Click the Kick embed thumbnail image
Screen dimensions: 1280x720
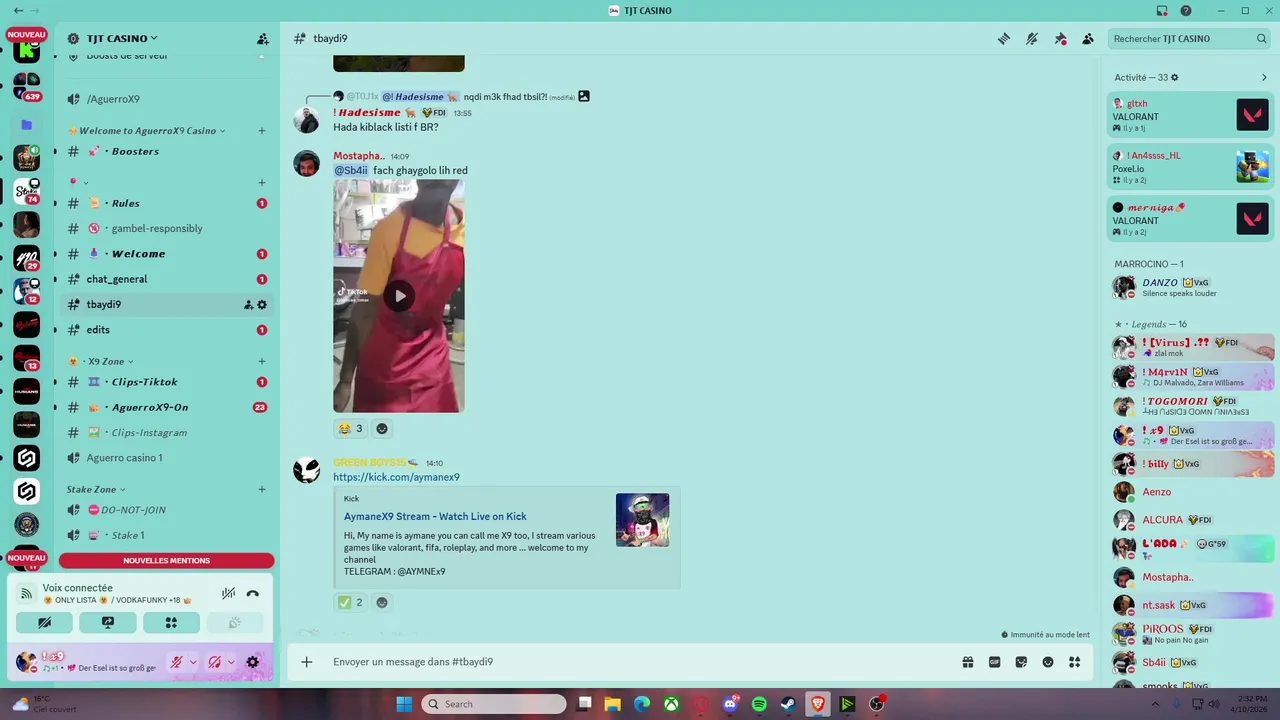click(x=642, y=520)
